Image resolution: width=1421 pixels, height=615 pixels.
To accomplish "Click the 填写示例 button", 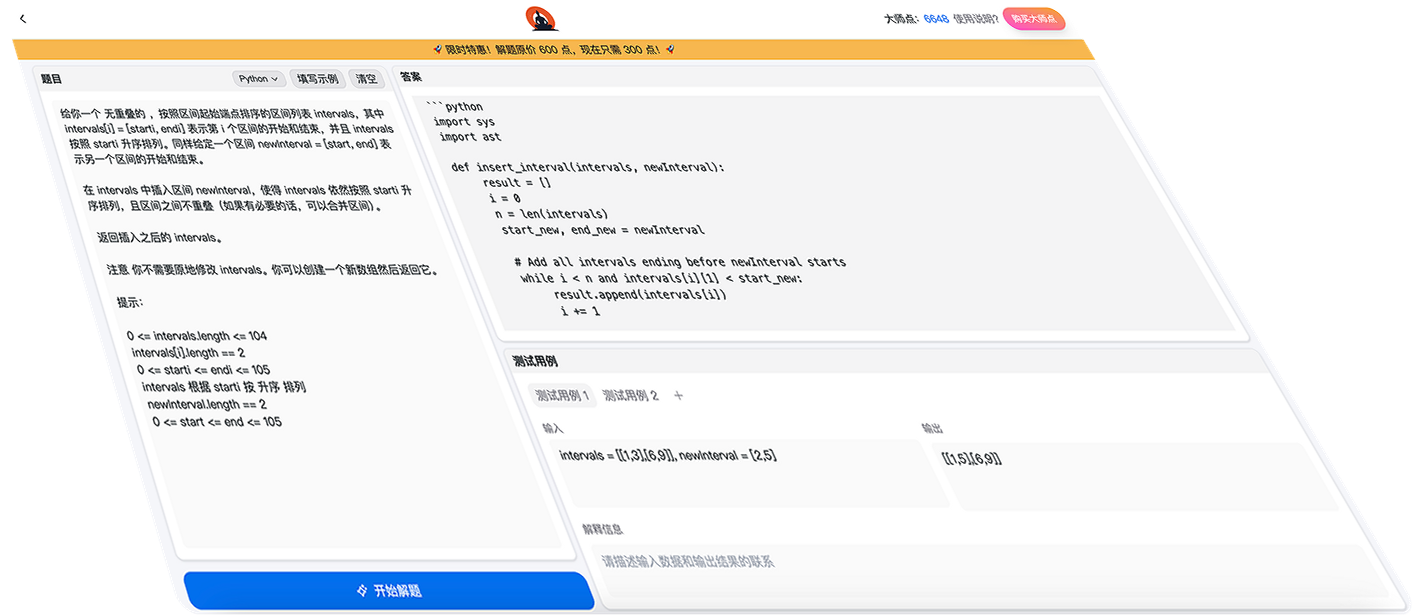I will click(317, 79).
